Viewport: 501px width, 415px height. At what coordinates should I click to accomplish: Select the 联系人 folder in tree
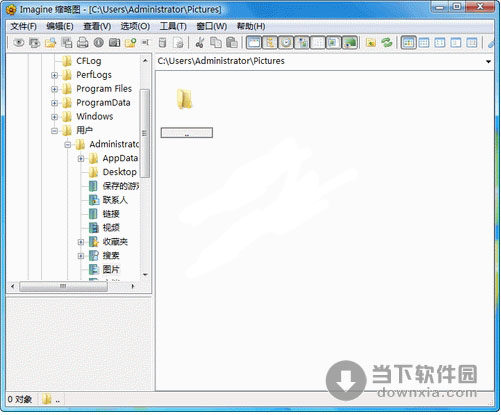tap(115, 200)
